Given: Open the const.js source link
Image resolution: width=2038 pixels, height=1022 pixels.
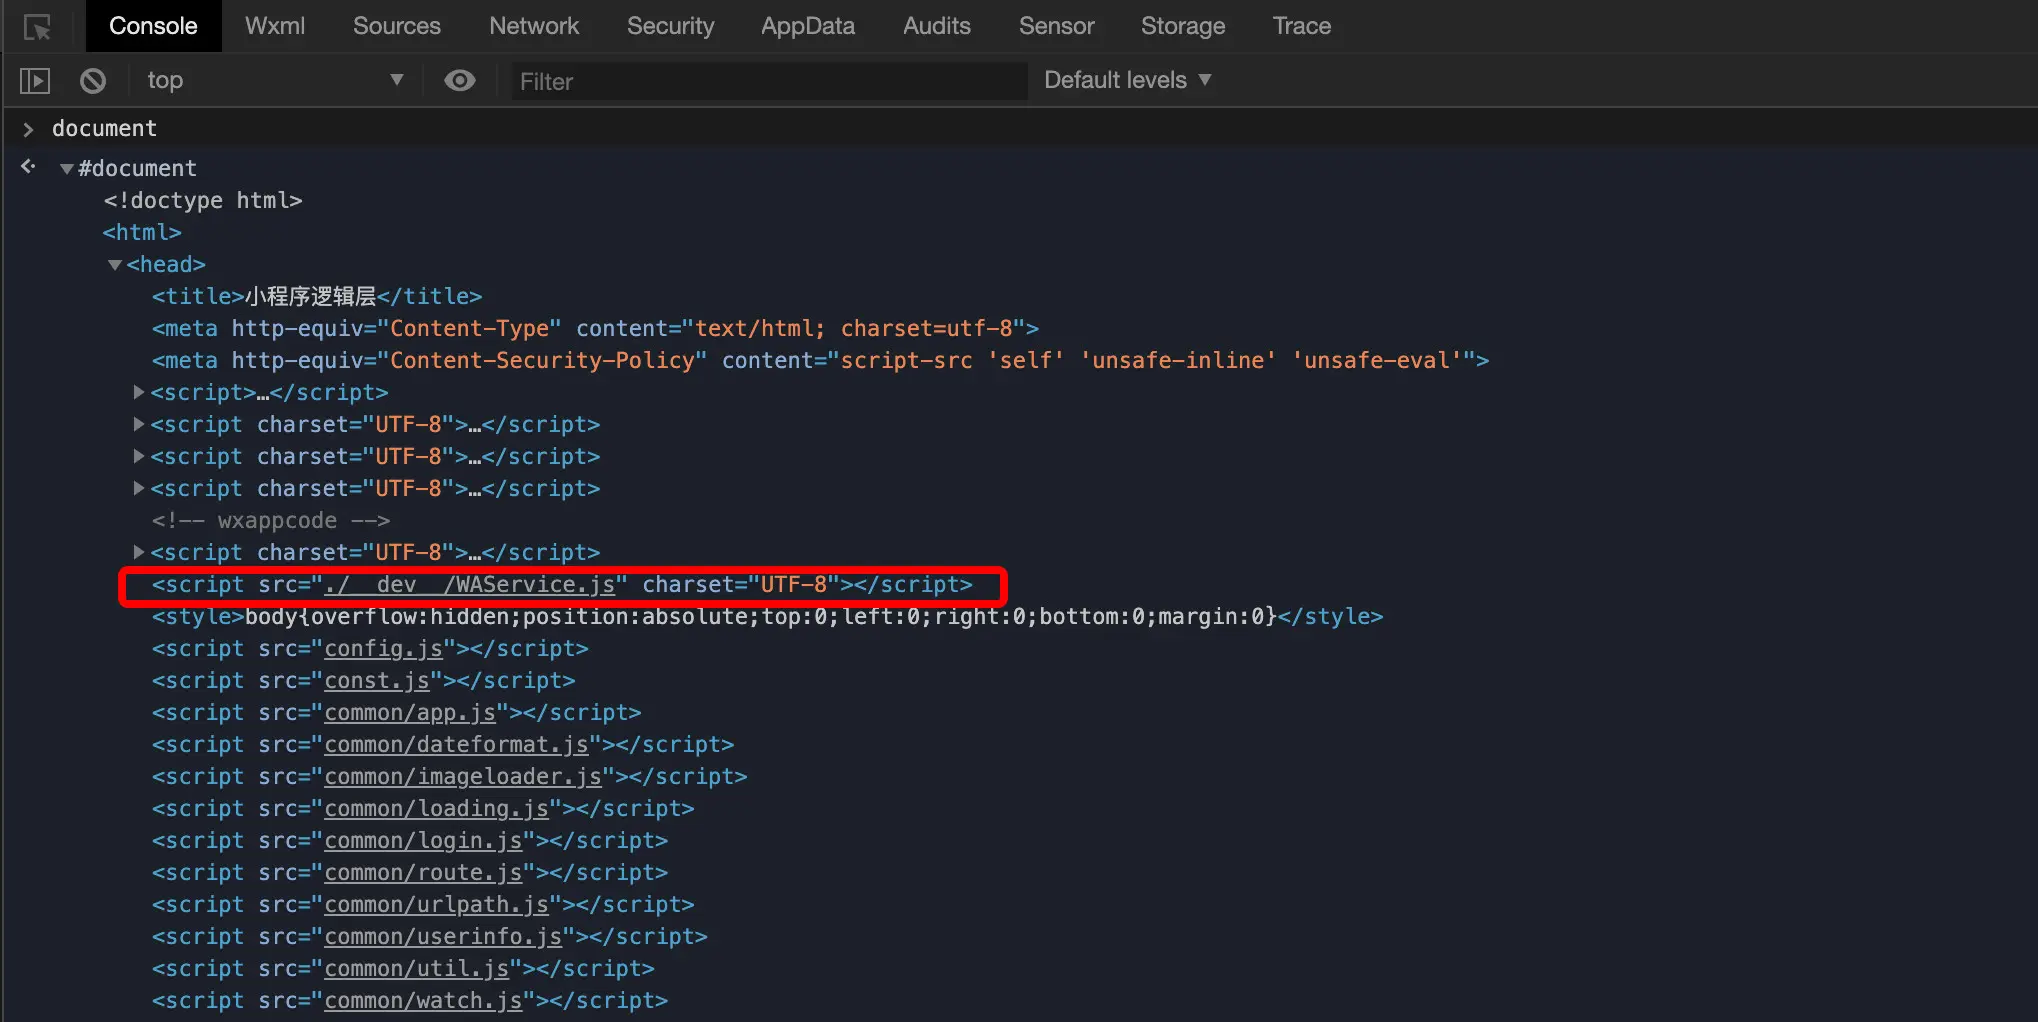Looking at the screenshot, I should click(377, 681).
